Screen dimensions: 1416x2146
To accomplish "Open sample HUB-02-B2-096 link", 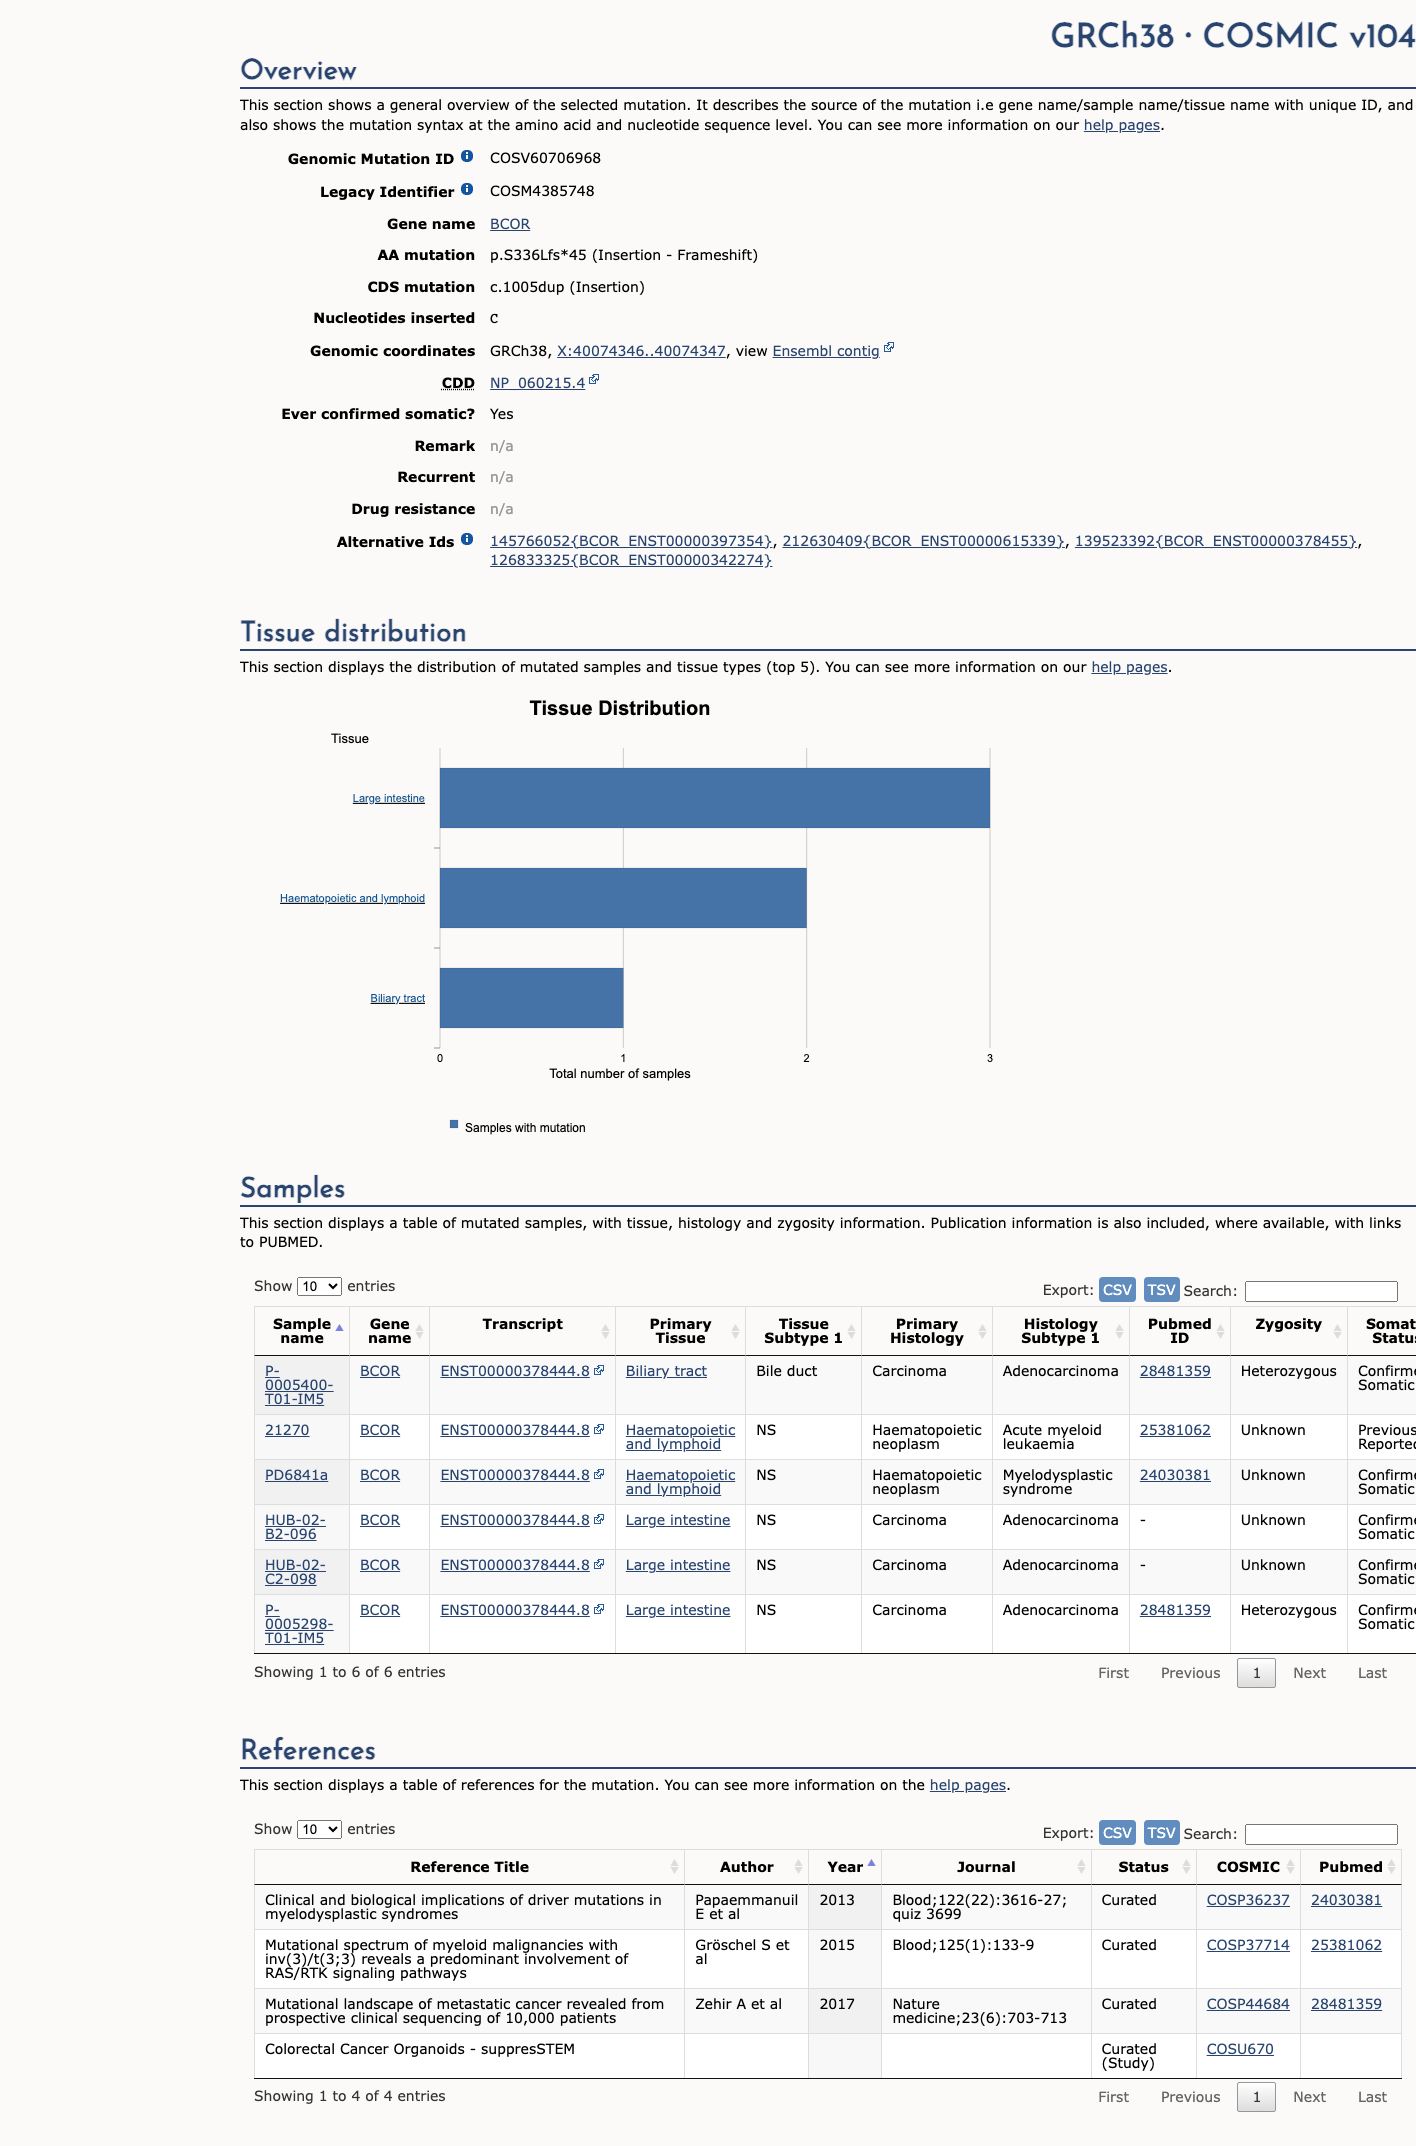I will coord(295,1527).
